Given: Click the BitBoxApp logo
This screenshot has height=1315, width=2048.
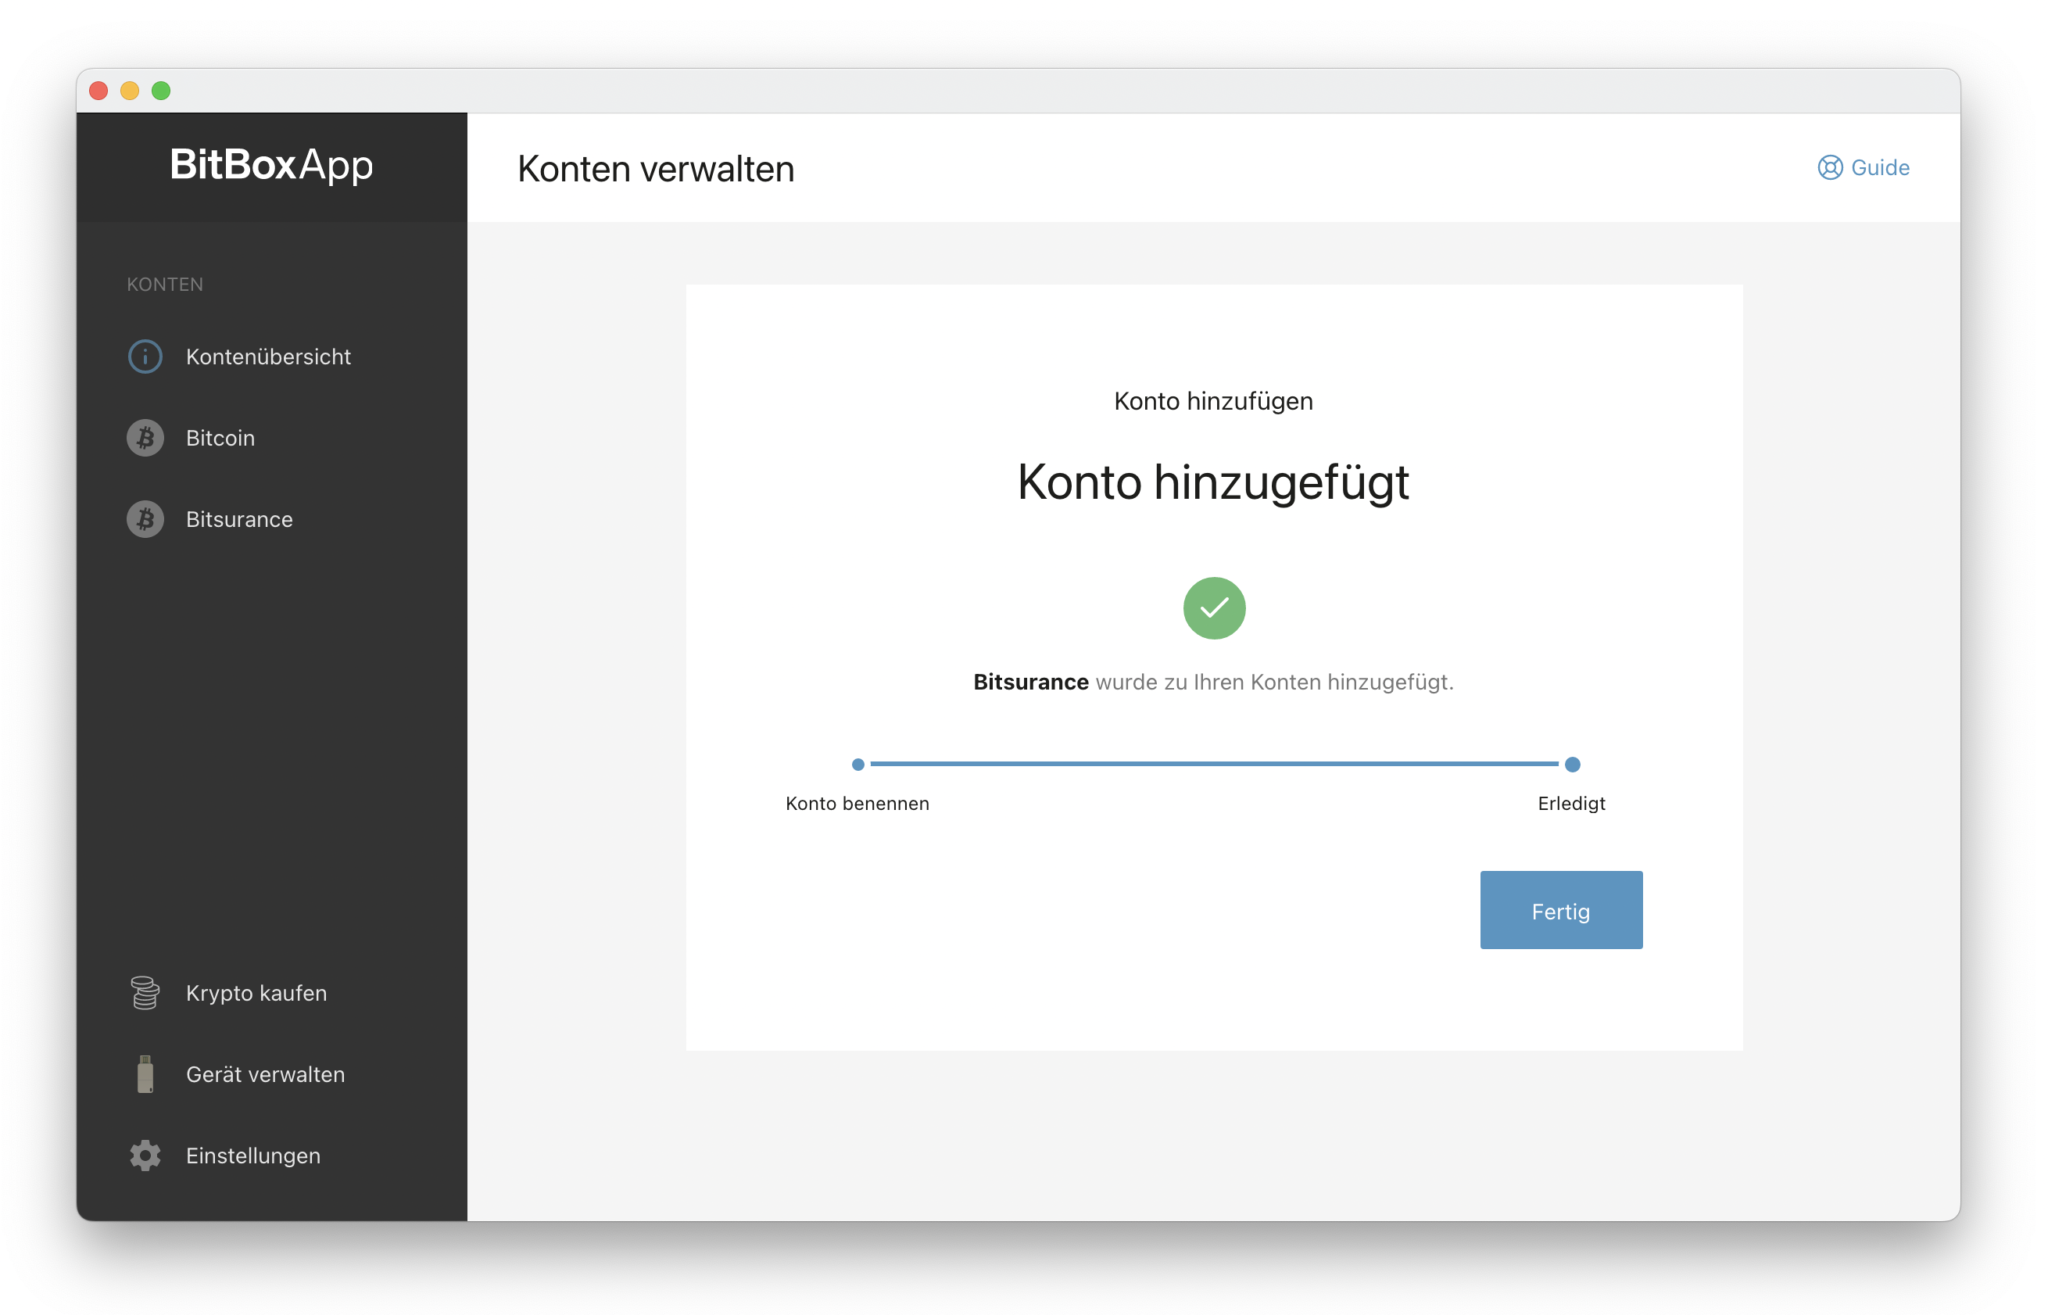Looking at the screenshot, I should [x=271, y=165].
